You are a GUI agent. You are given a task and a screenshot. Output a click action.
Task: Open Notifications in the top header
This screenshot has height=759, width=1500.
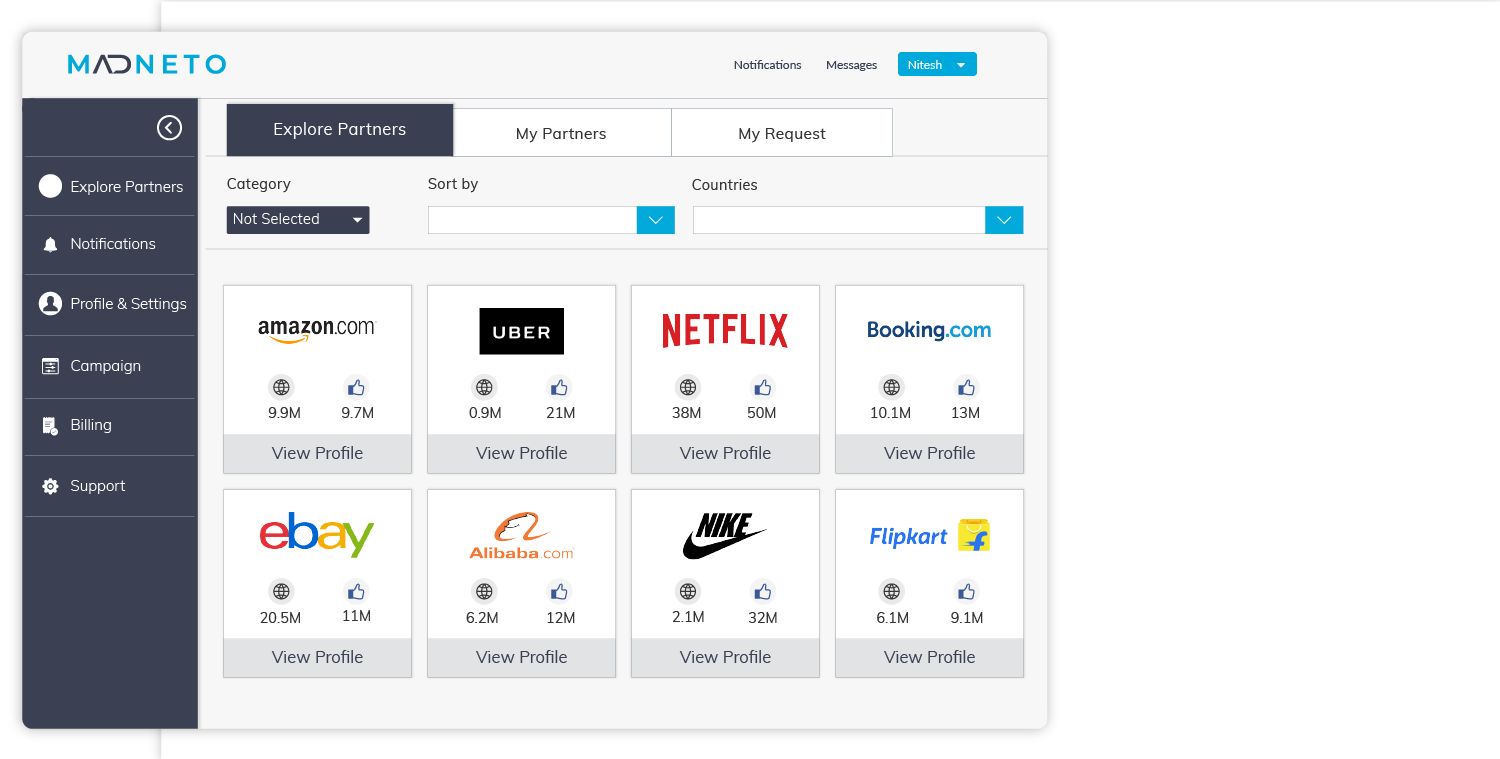pyautogui.click(x=767, y=65)
